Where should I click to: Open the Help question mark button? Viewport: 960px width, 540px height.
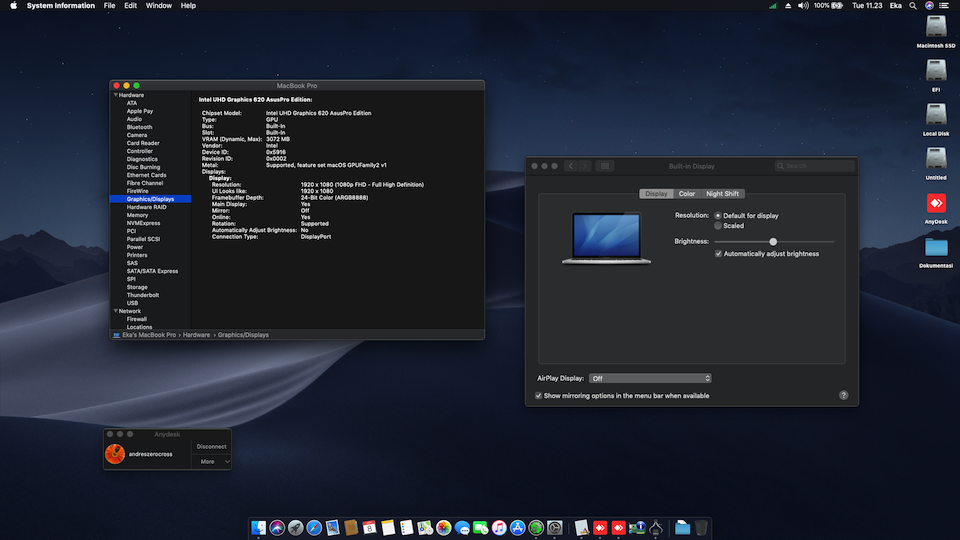click(843, 396)
